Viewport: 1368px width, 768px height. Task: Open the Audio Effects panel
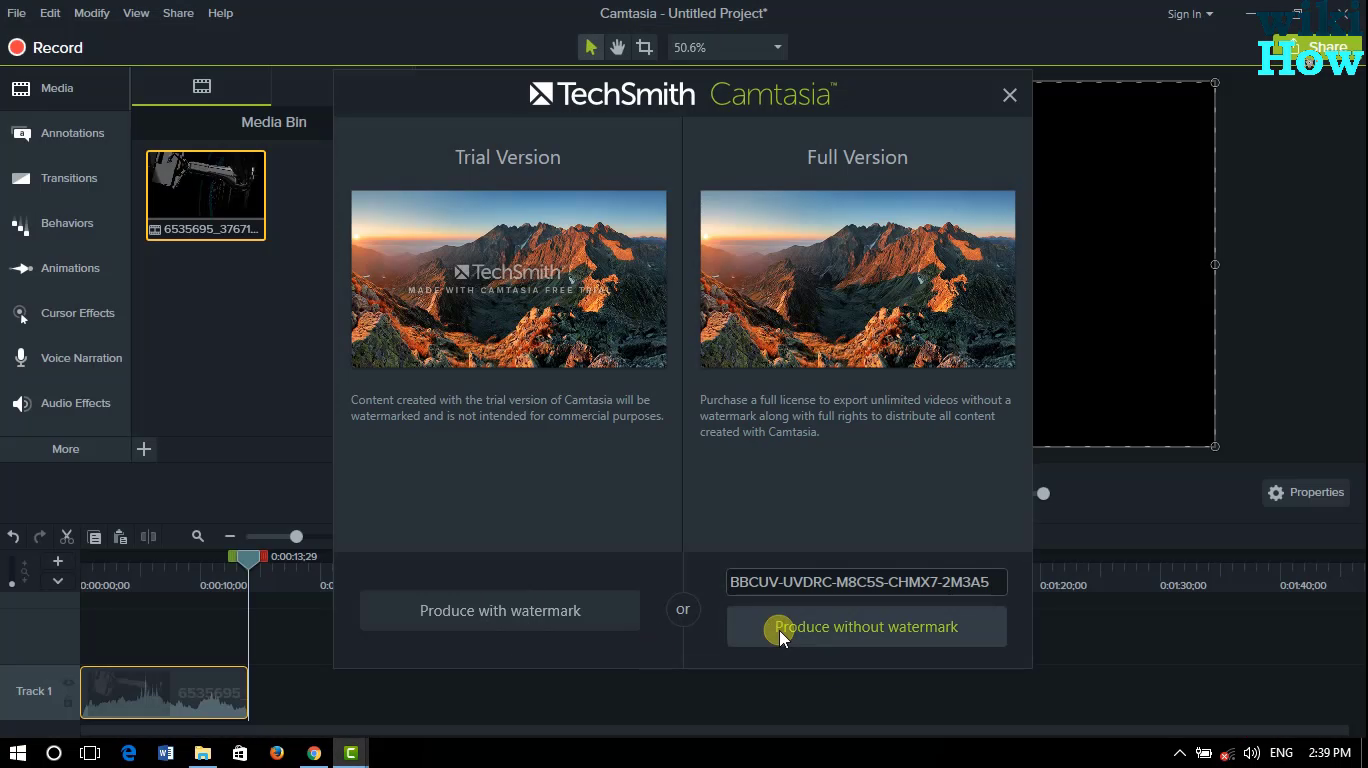coord(65,403)
